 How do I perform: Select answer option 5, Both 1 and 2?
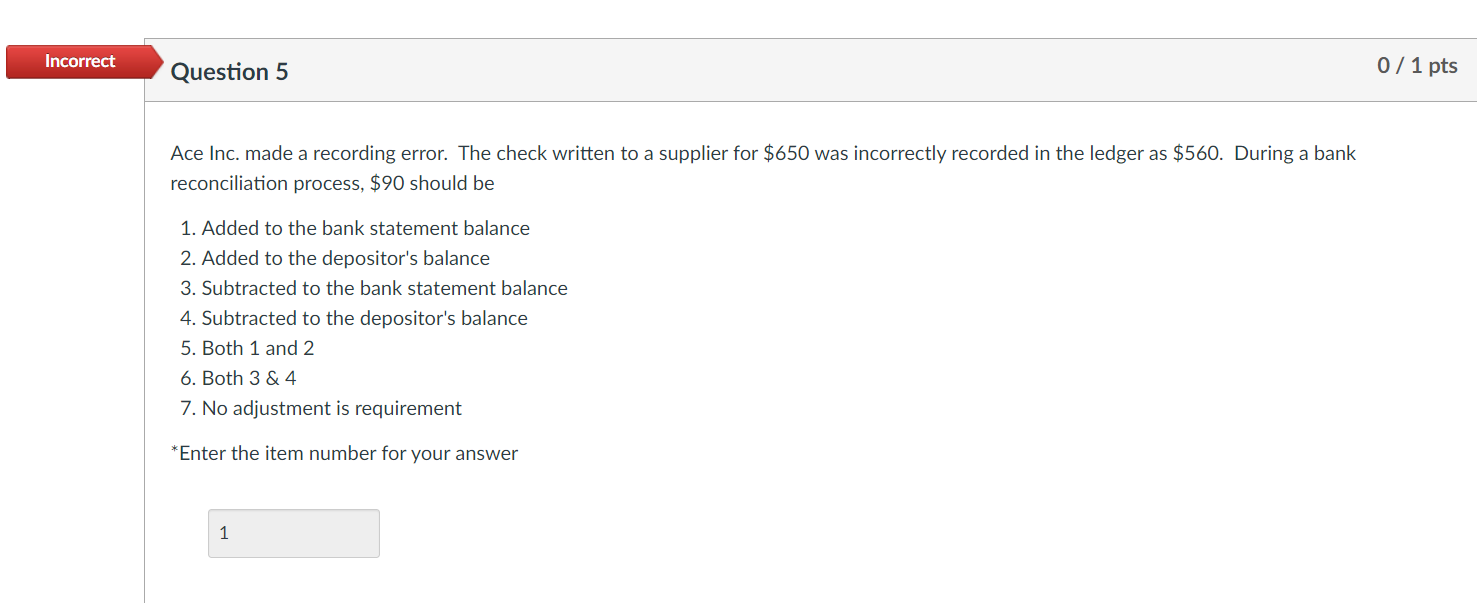pyautogui.click(x=256, y=348)
